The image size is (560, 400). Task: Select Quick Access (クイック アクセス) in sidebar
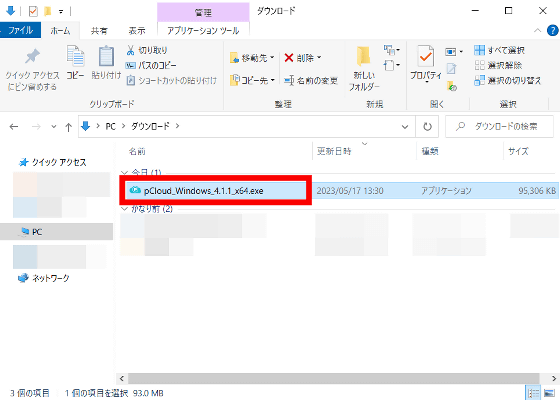pos(53,162)
